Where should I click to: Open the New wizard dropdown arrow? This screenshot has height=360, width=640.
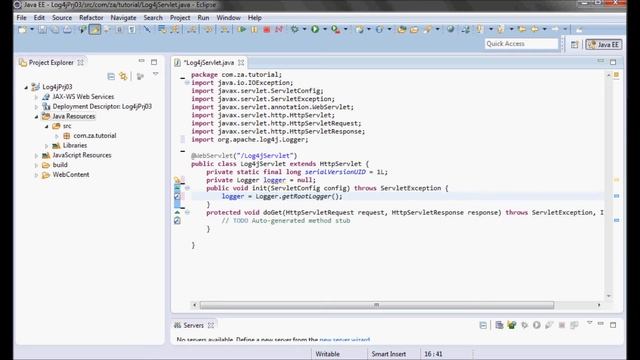pyautogui.click(x=32, y=29)
